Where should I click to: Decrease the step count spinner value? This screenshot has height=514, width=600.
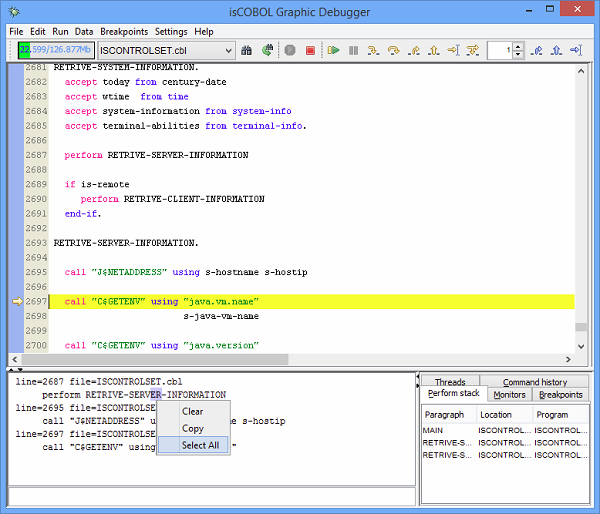[x=517, y=54]
